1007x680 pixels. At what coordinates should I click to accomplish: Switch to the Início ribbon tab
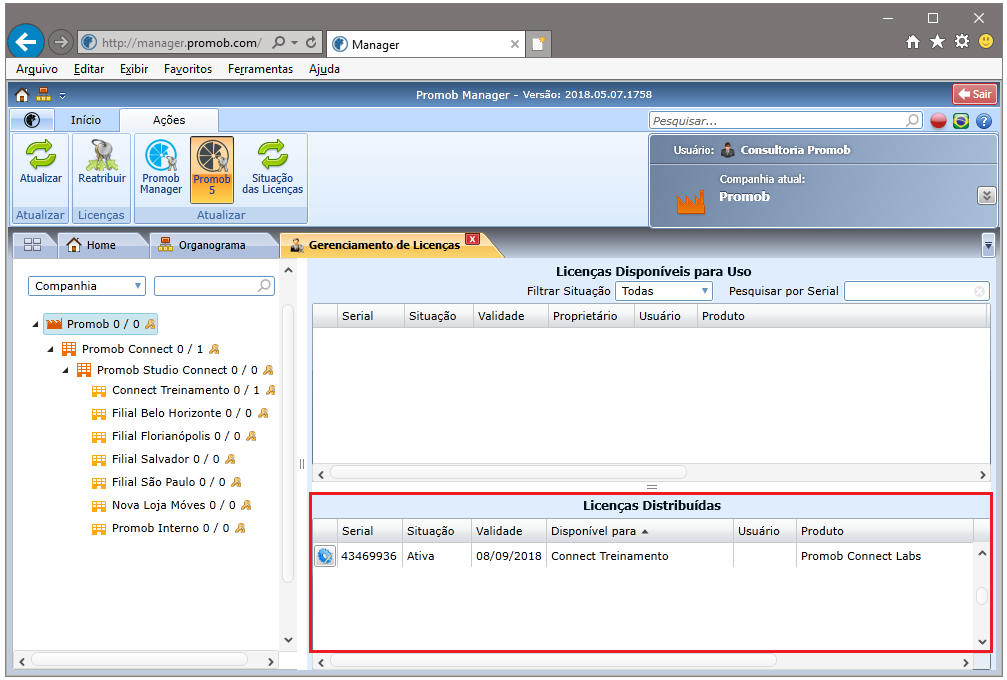coord(86,120)
